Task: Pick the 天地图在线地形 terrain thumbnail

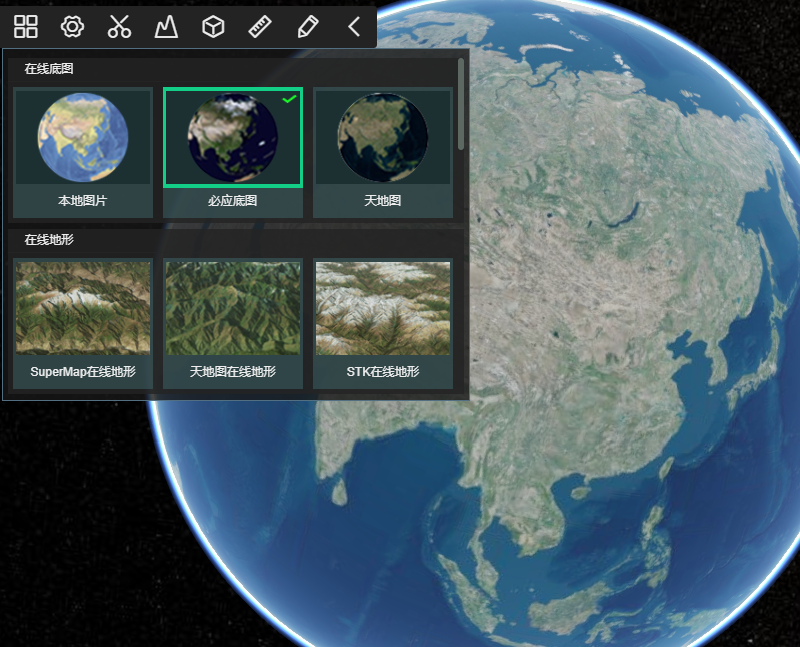Action: pyautogui.click(x=233, y=308)
